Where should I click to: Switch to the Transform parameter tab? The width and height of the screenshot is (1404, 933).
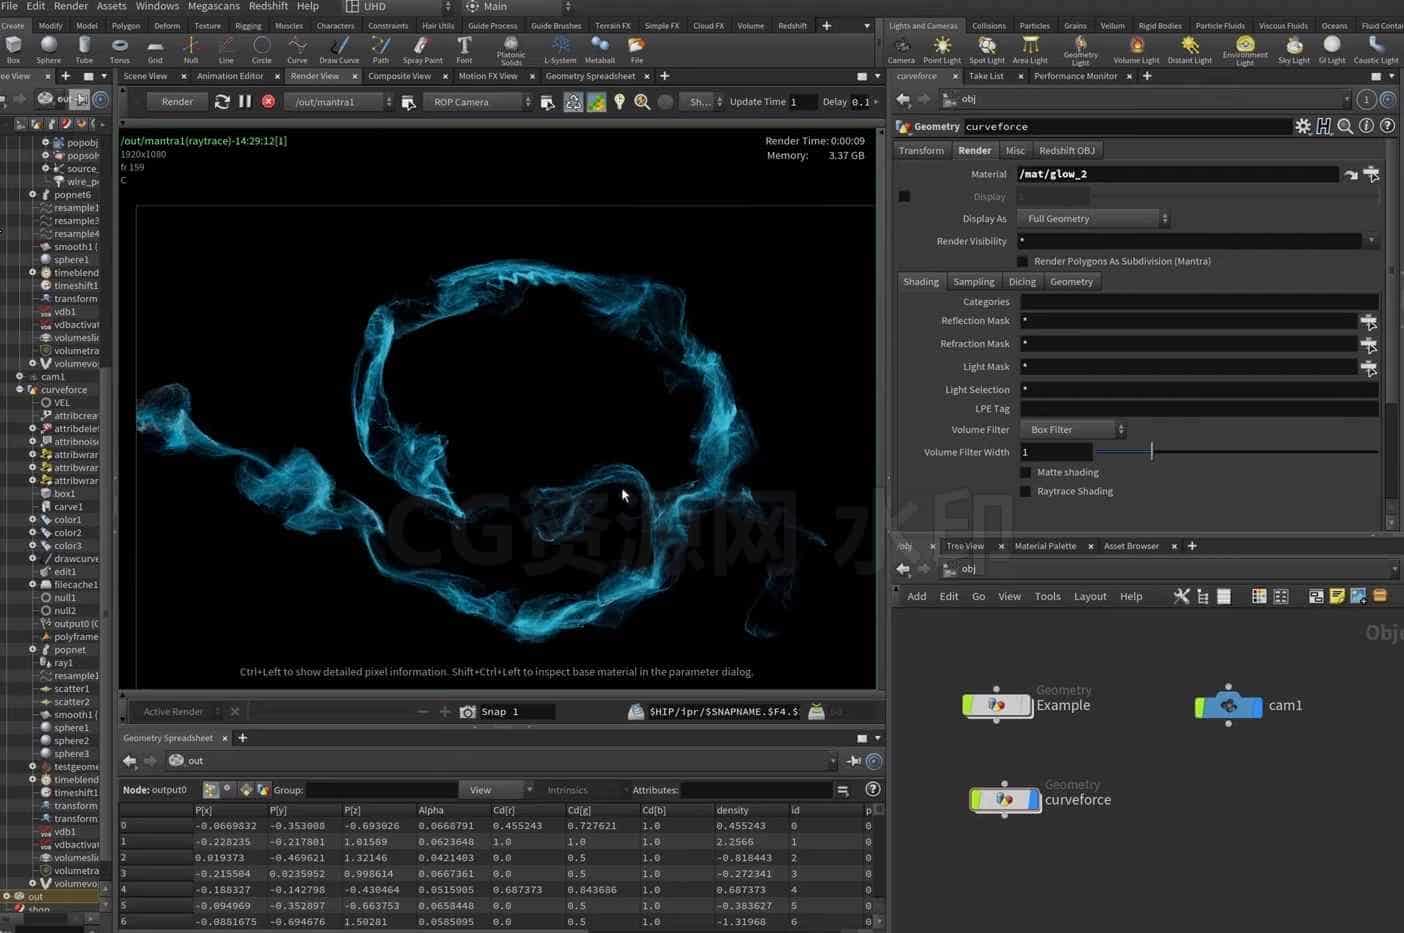click(921, 150)
